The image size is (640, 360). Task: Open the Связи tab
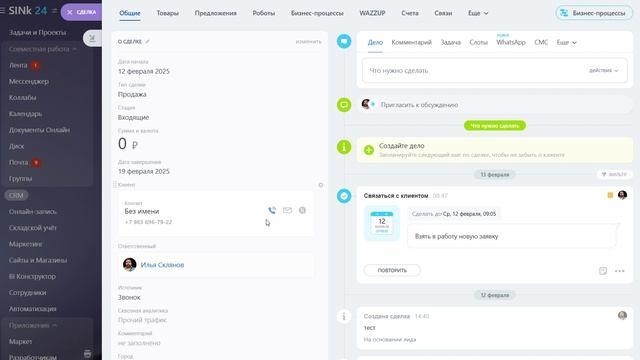pos(443,13)
